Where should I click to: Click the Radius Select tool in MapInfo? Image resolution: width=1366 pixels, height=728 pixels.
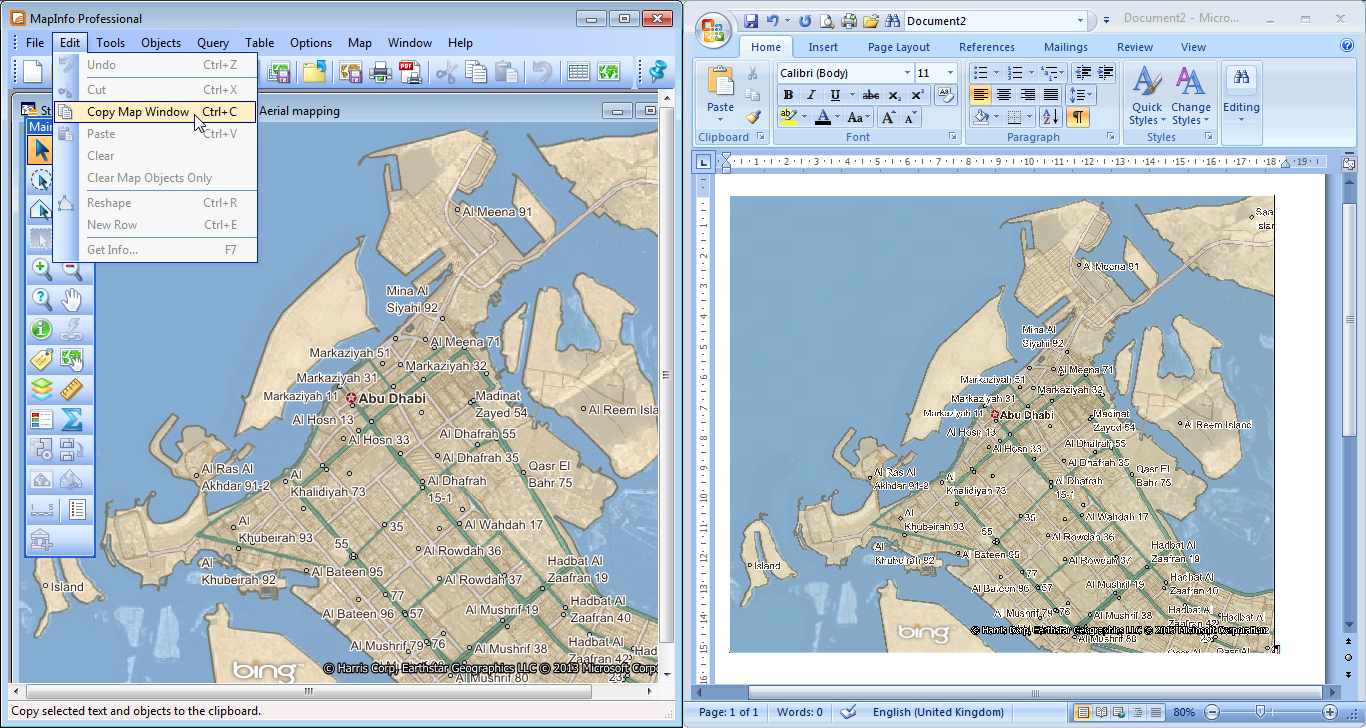coord(41,180)
